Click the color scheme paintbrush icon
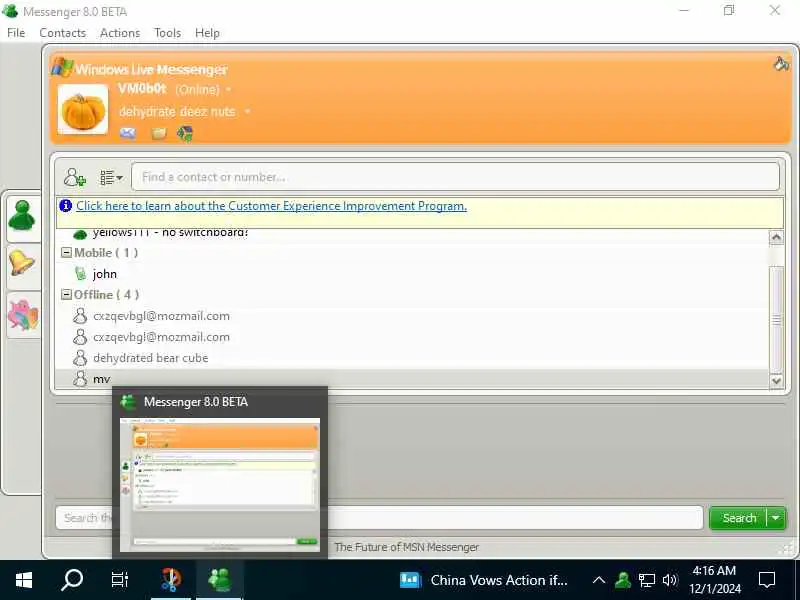Screen dimensions: 800x600 coord(781,64)
